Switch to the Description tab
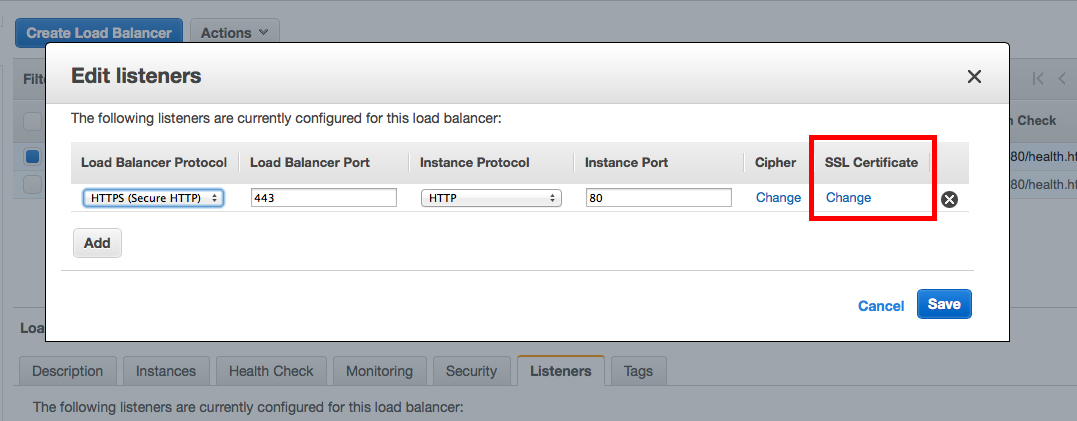Screen dimensions: 1077x421 point(67,371)
